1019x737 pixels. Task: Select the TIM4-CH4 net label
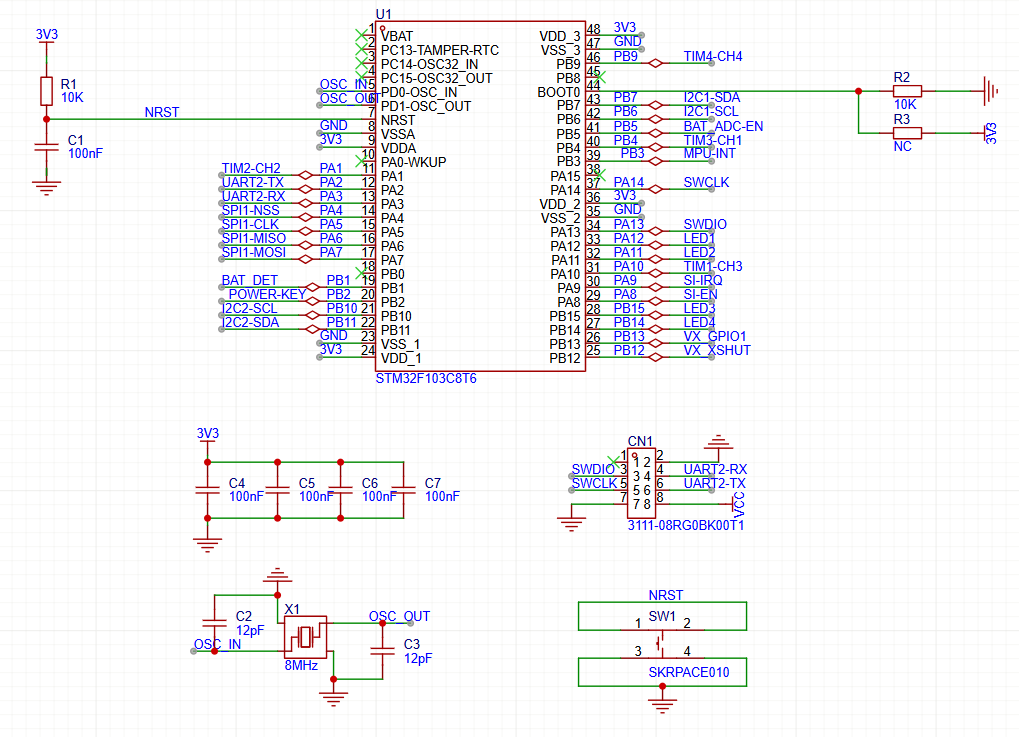coord(712,57)
